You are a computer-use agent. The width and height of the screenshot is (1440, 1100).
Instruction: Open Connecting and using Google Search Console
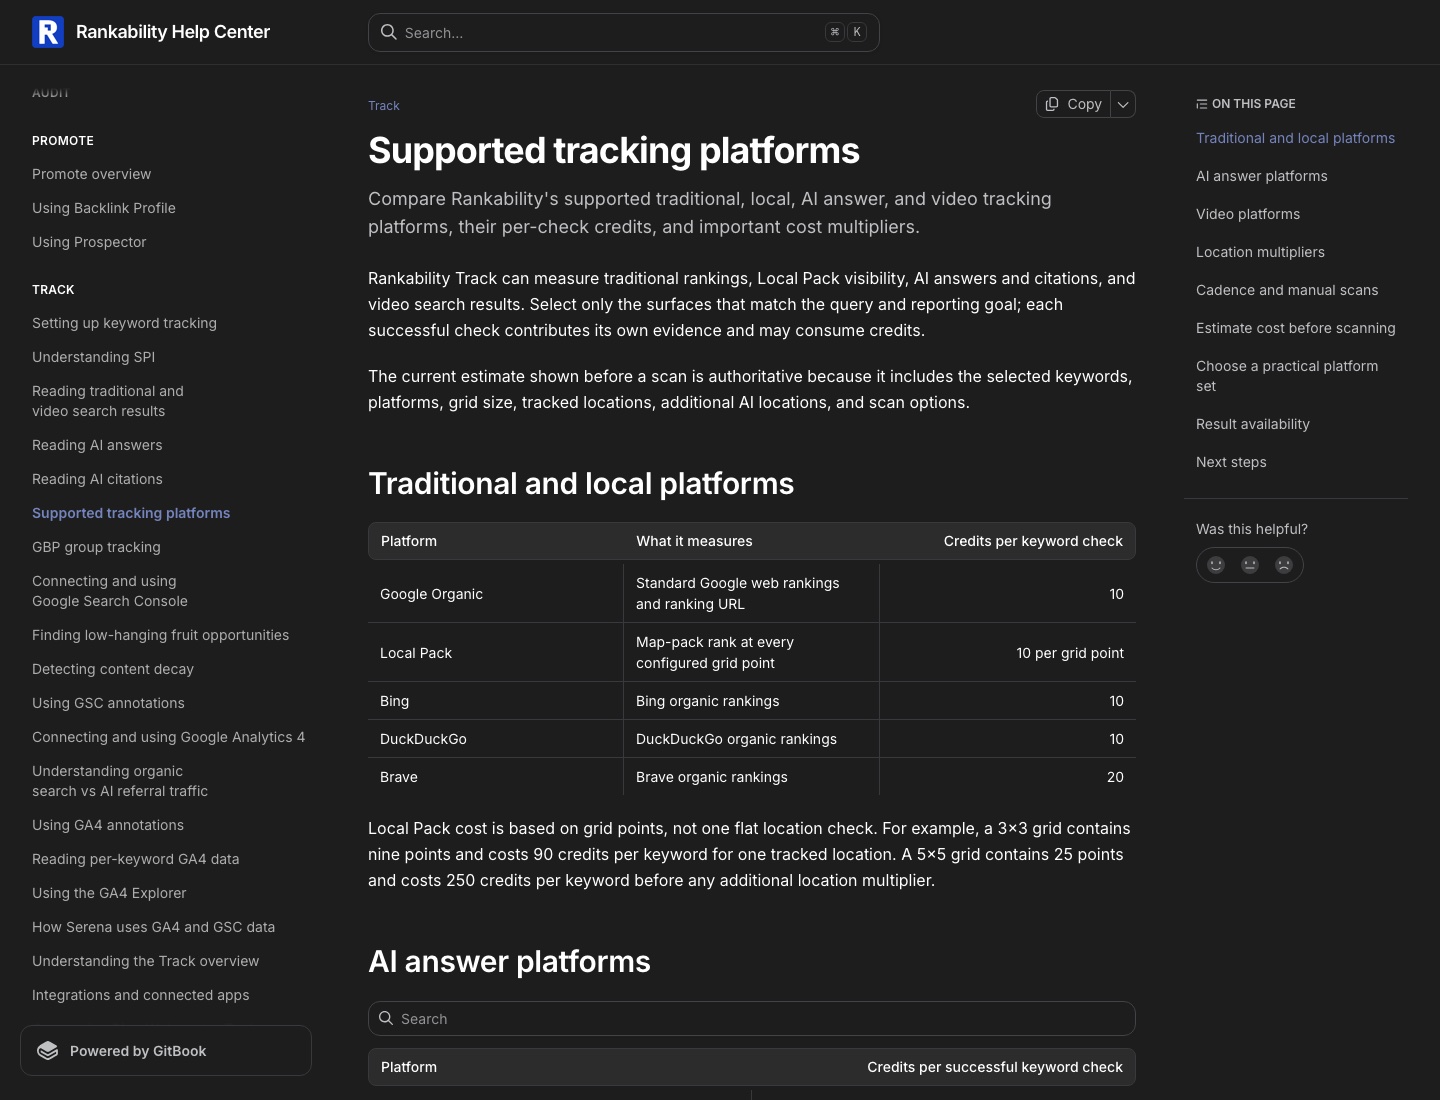pos(110,591)
